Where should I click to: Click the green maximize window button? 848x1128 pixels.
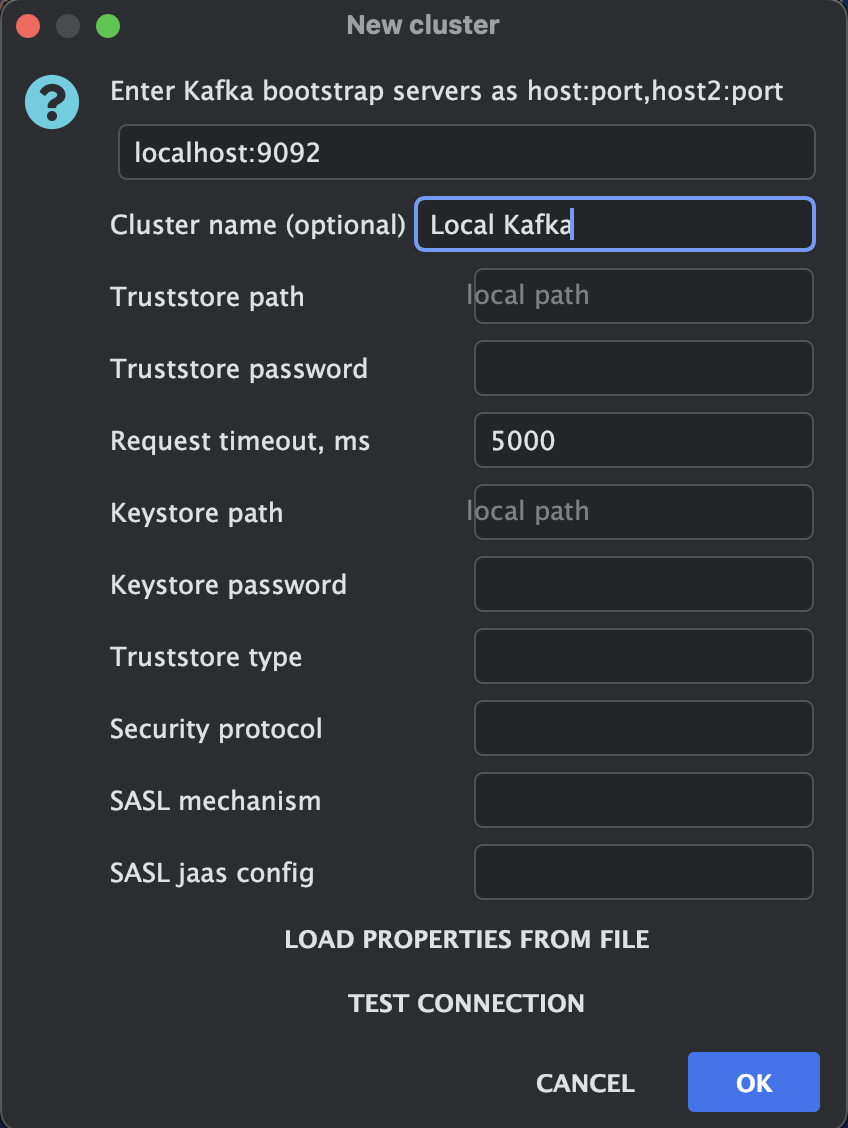107,26
